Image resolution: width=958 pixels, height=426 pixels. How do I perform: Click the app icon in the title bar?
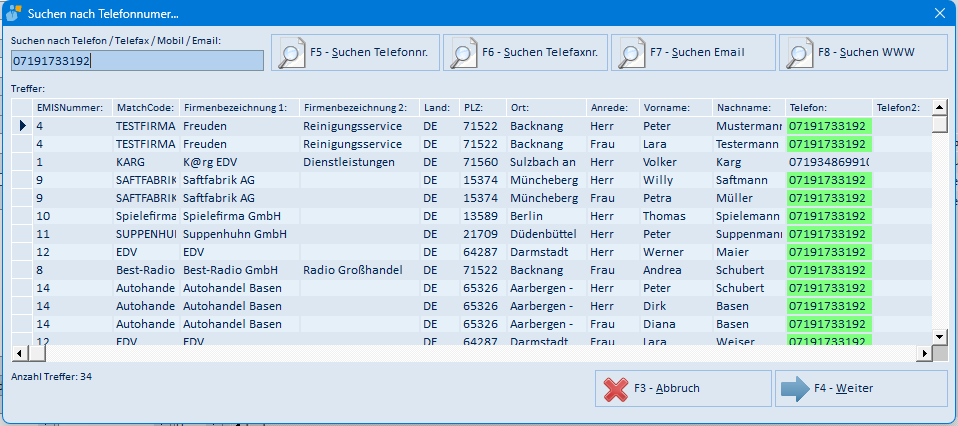[x=13, y=13]
